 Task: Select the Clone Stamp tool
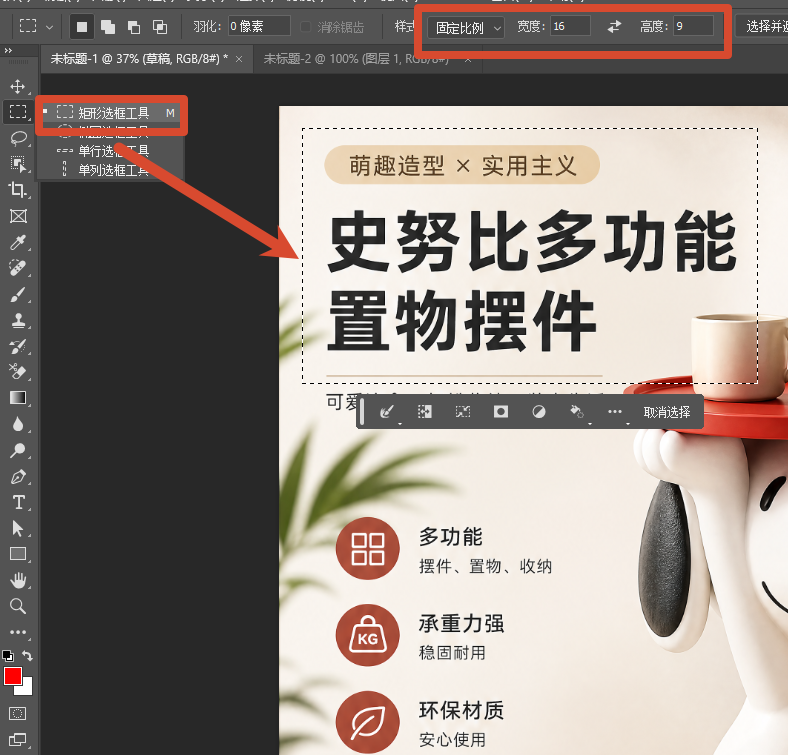(18, 321)
